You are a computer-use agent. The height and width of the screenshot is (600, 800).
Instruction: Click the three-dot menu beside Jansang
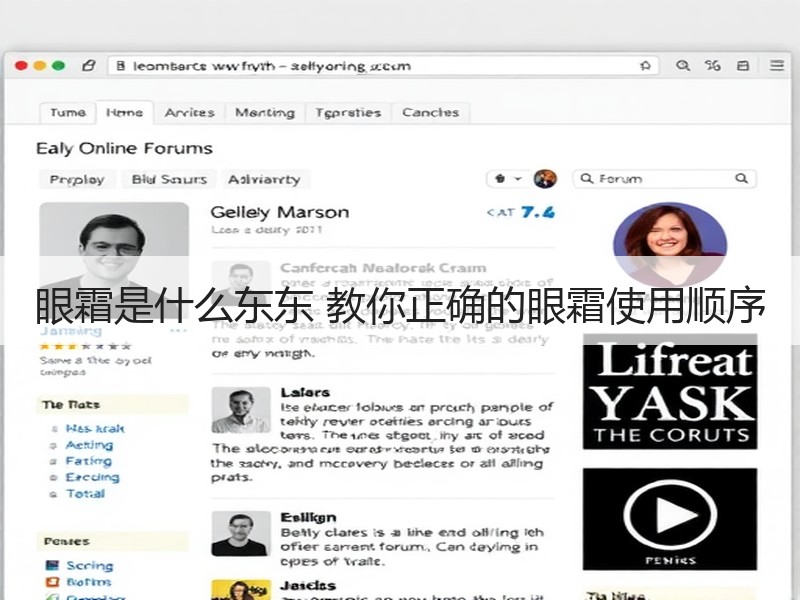pos(178,331)
